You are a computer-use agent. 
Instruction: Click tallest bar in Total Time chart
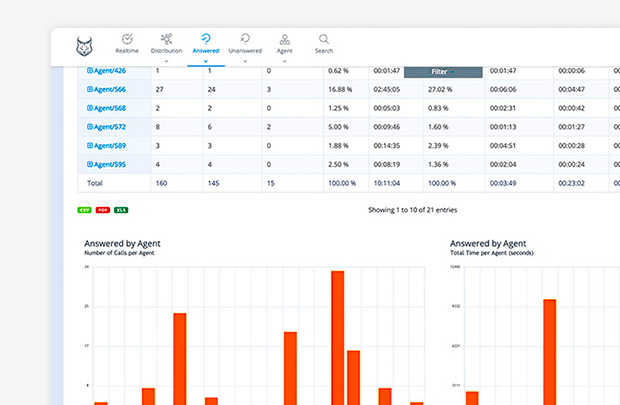[550, 352]
